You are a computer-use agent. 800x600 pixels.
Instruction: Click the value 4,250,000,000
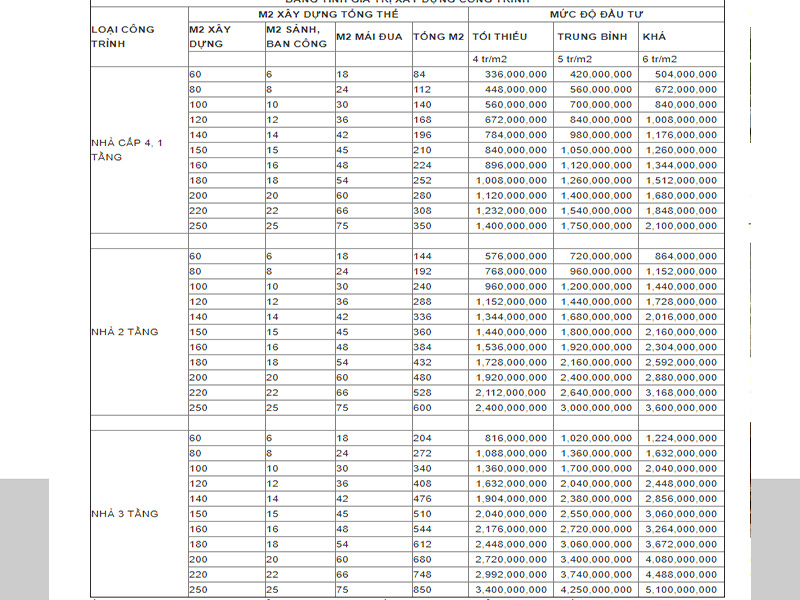pos(596,590)
